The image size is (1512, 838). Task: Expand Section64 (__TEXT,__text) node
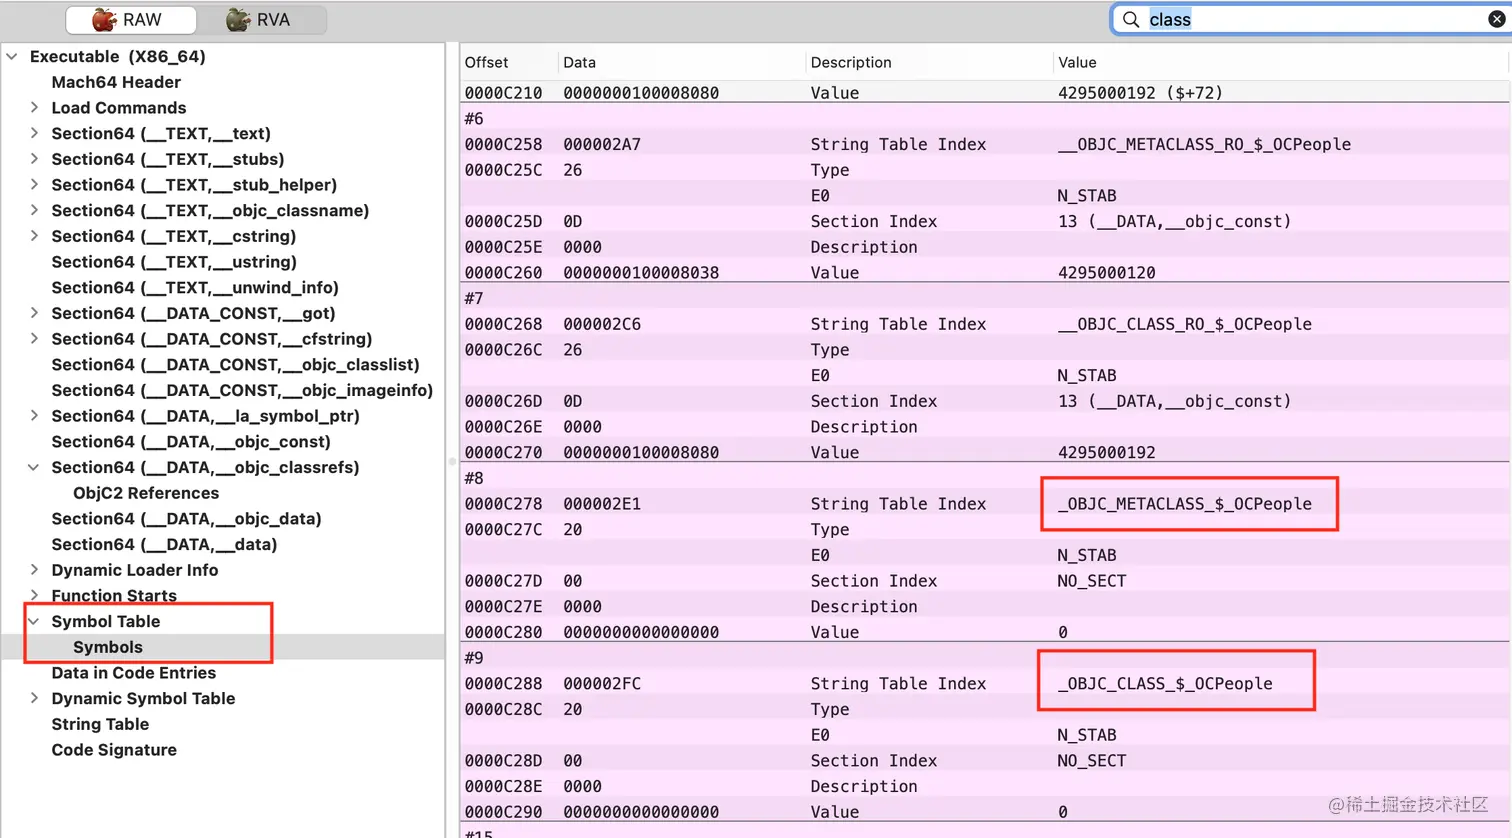(34, 133)
